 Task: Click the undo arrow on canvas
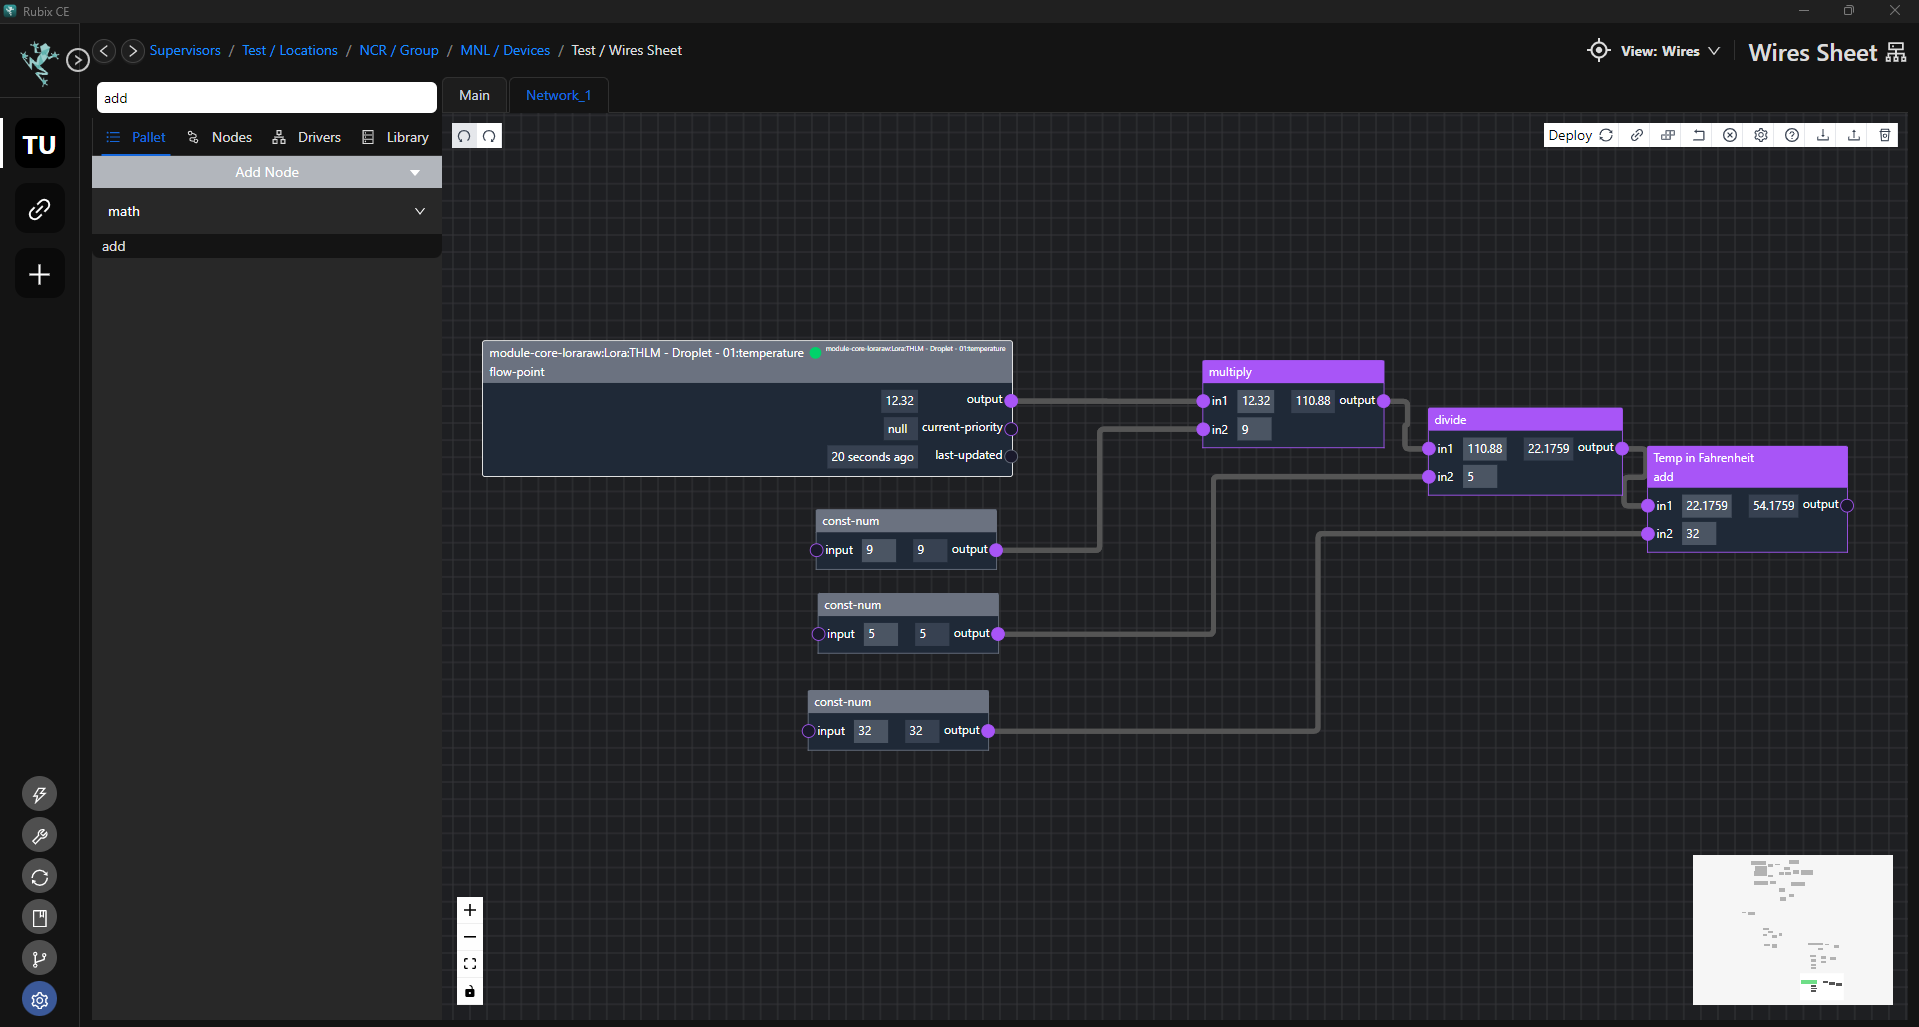click(464, 136)
